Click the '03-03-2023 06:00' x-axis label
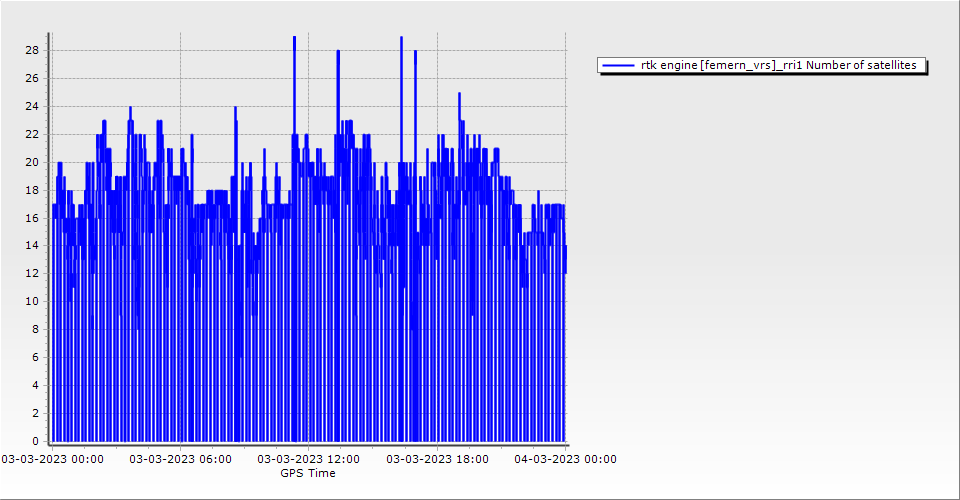 (180, 459)
